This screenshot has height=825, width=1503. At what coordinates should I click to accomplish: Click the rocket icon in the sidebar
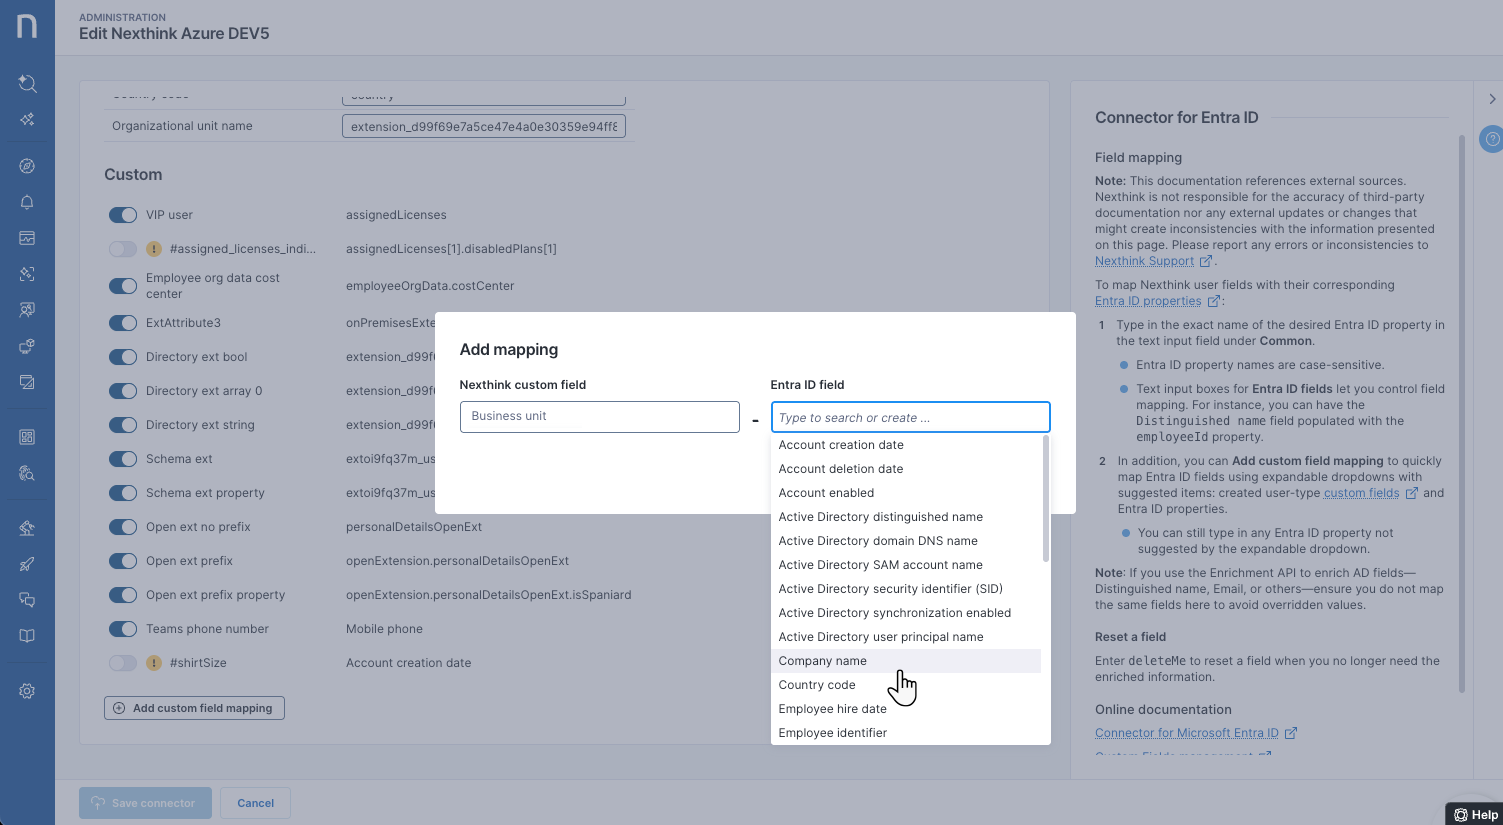[27, 564]
